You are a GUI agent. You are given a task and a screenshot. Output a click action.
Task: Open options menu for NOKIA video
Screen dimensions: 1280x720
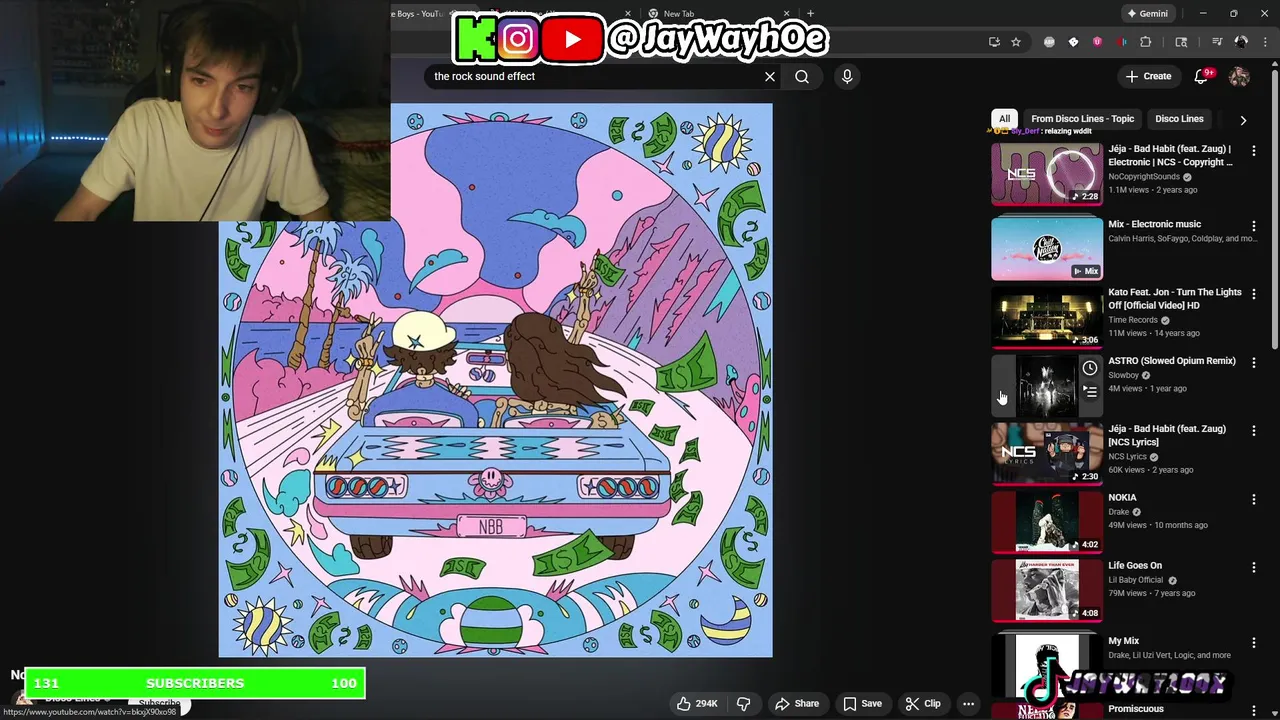pyautogui.click(x=1254, y=499)
